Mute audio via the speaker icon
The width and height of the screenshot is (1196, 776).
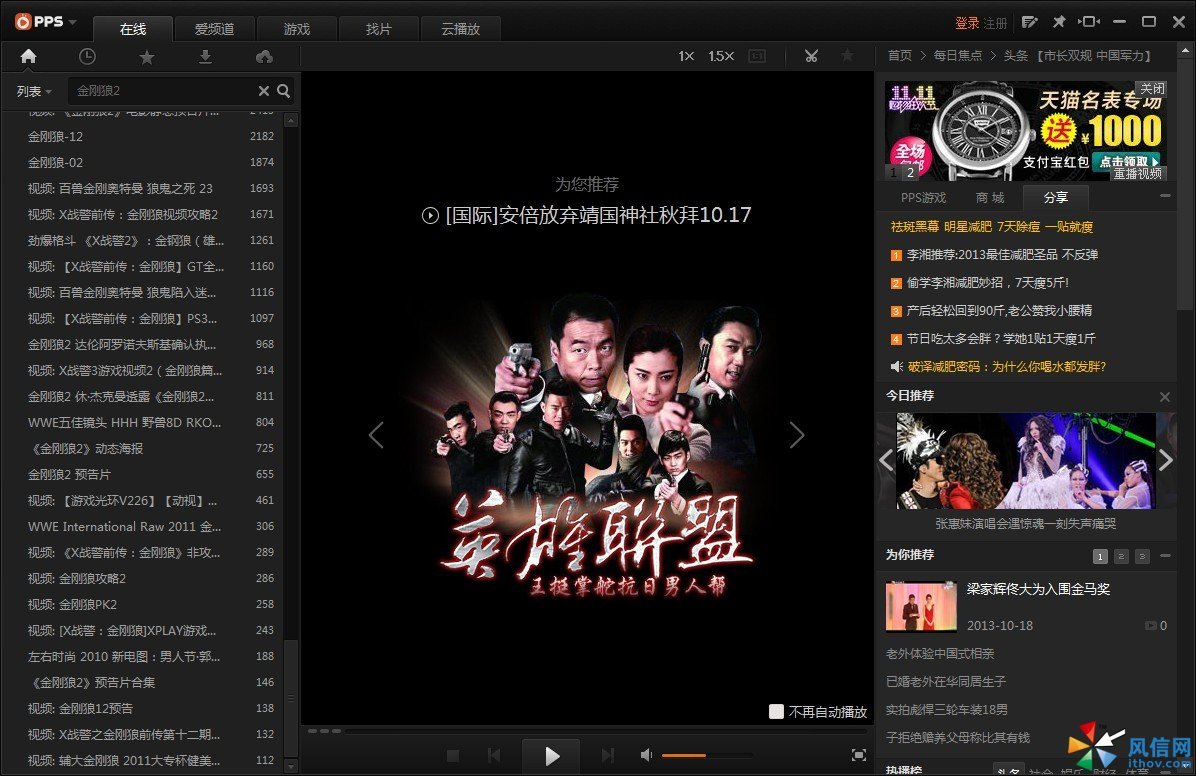coord(647,755)
